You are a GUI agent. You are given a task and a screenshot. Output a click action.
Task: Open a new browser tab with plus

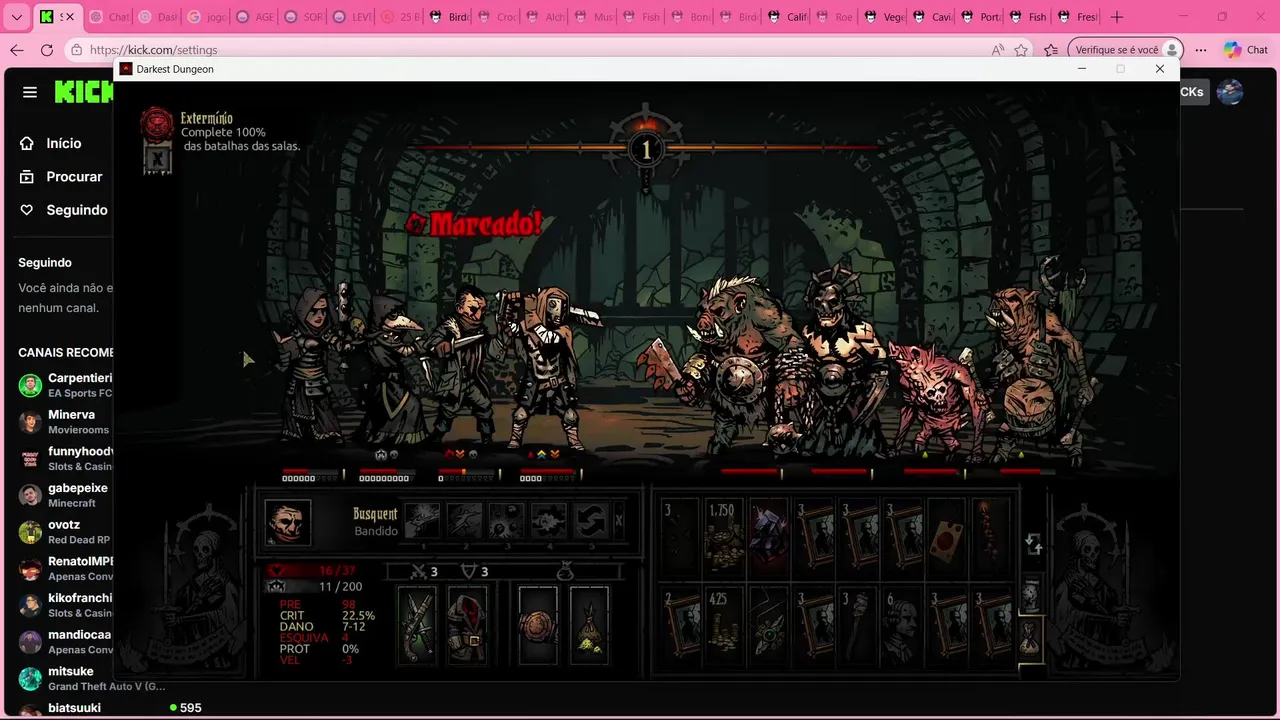(x=1117, y=17)
